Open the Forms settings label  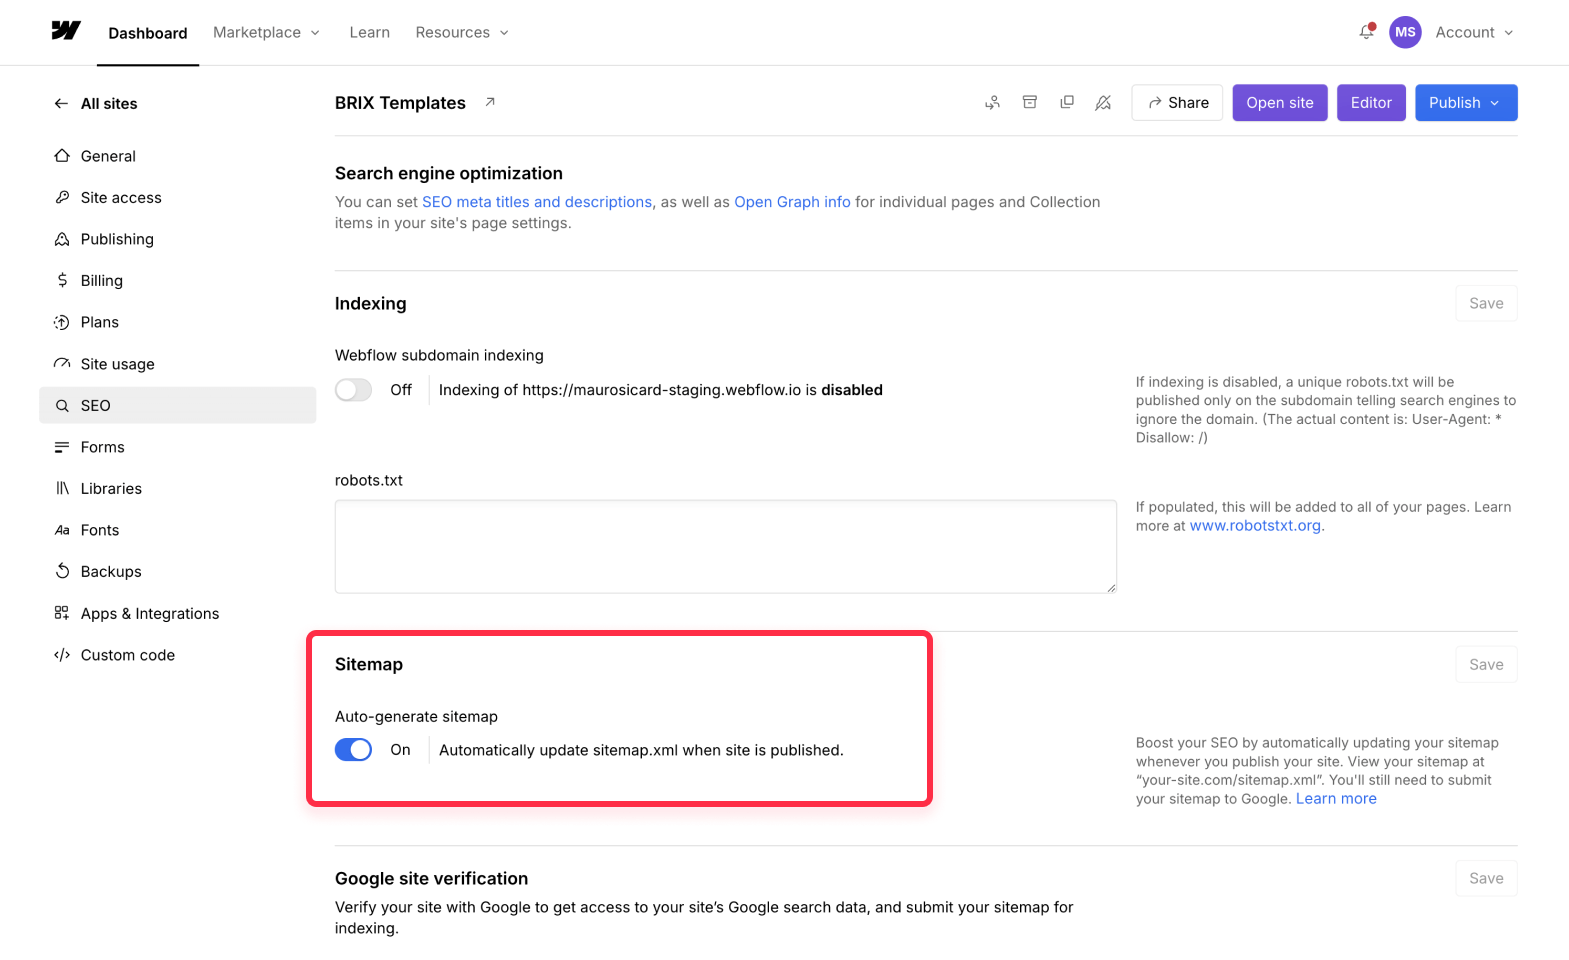pyautogui.click(x=103, y=447)
